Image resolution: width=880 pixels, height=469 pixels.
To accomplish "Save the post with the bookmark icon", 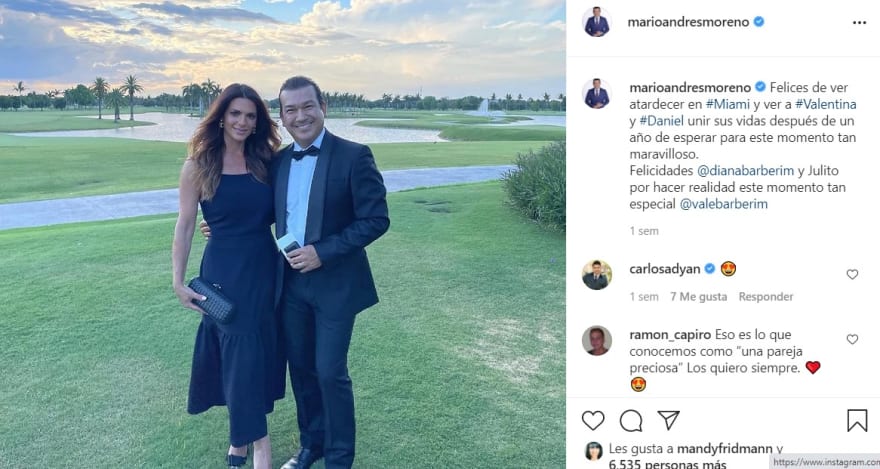I will (857, 420).
